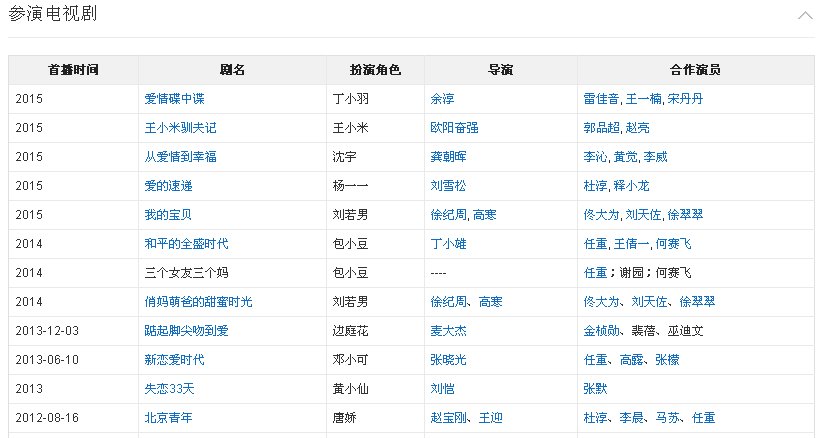The width and height of the screenshot is (824, 438).
Task: Collapse the 参演电视剧 section chevron
Action: 805,16
